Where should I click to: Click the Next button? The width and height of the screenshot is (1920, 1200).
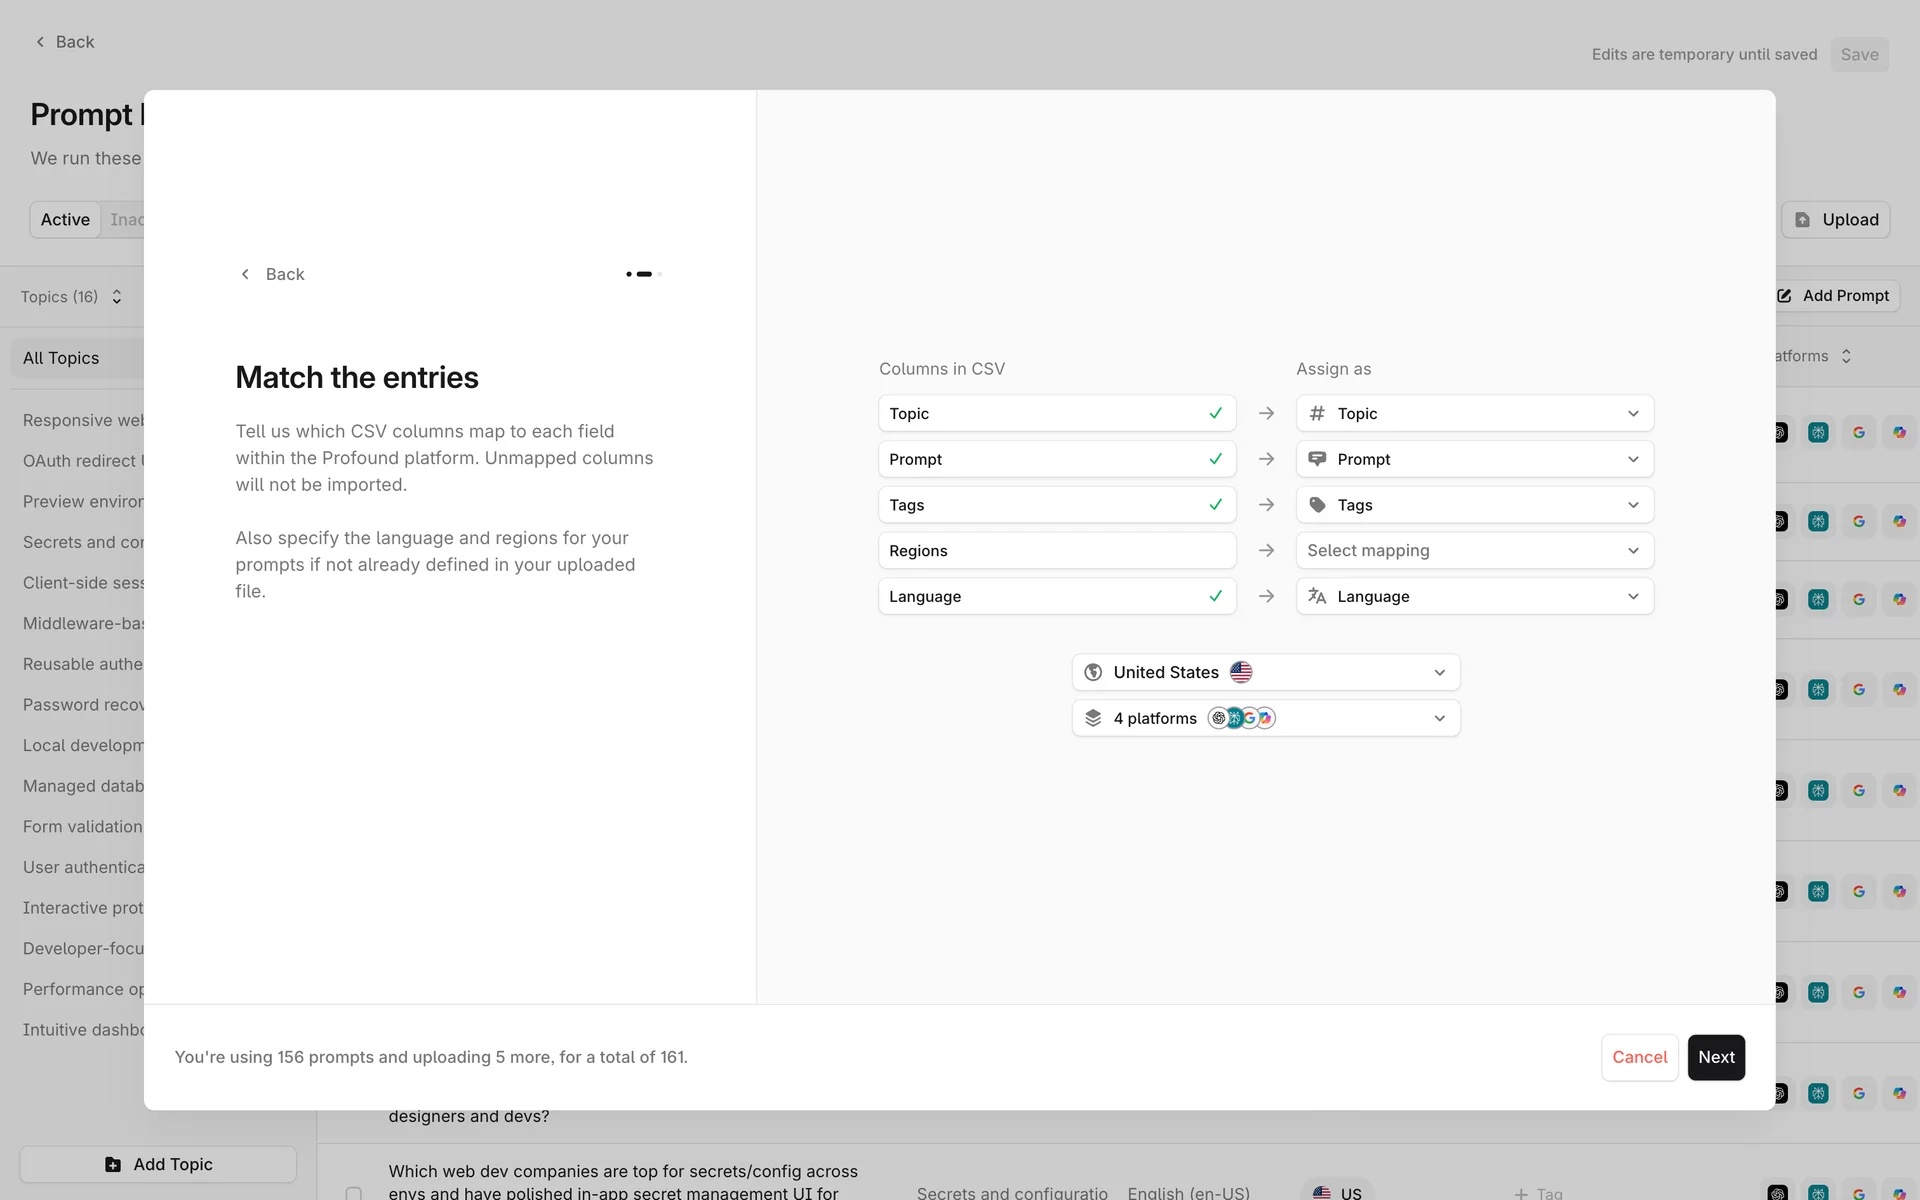(x=1715, y=1057)
